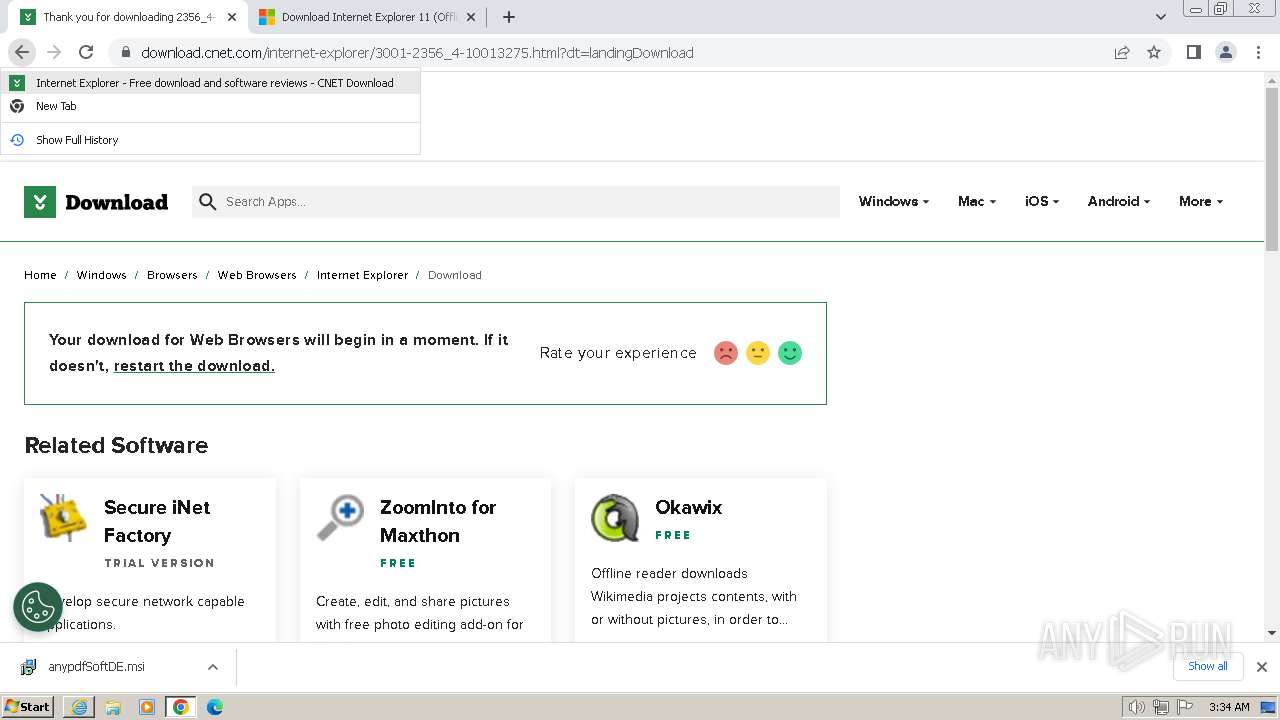Click the search magnifier icon

coord(208,202)
